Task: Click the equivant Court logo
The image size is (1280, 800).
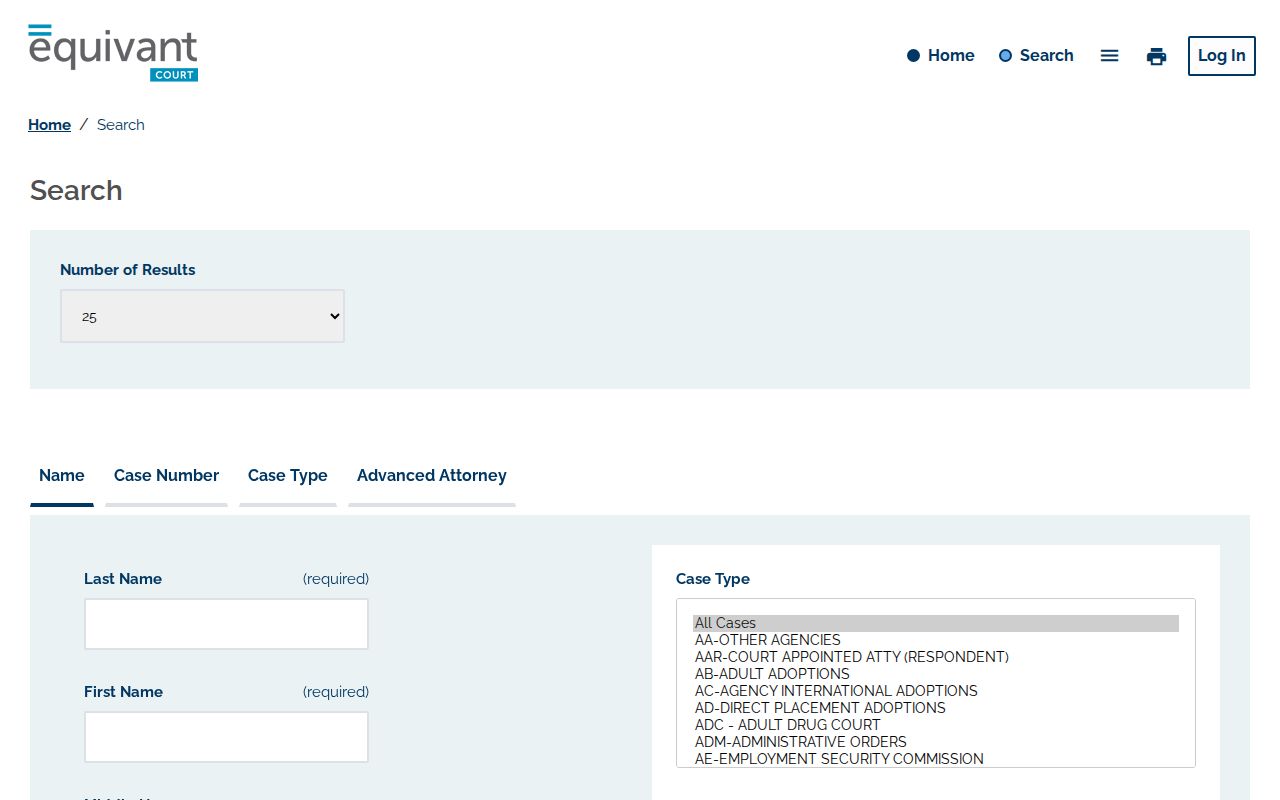Action: (113, 53)
